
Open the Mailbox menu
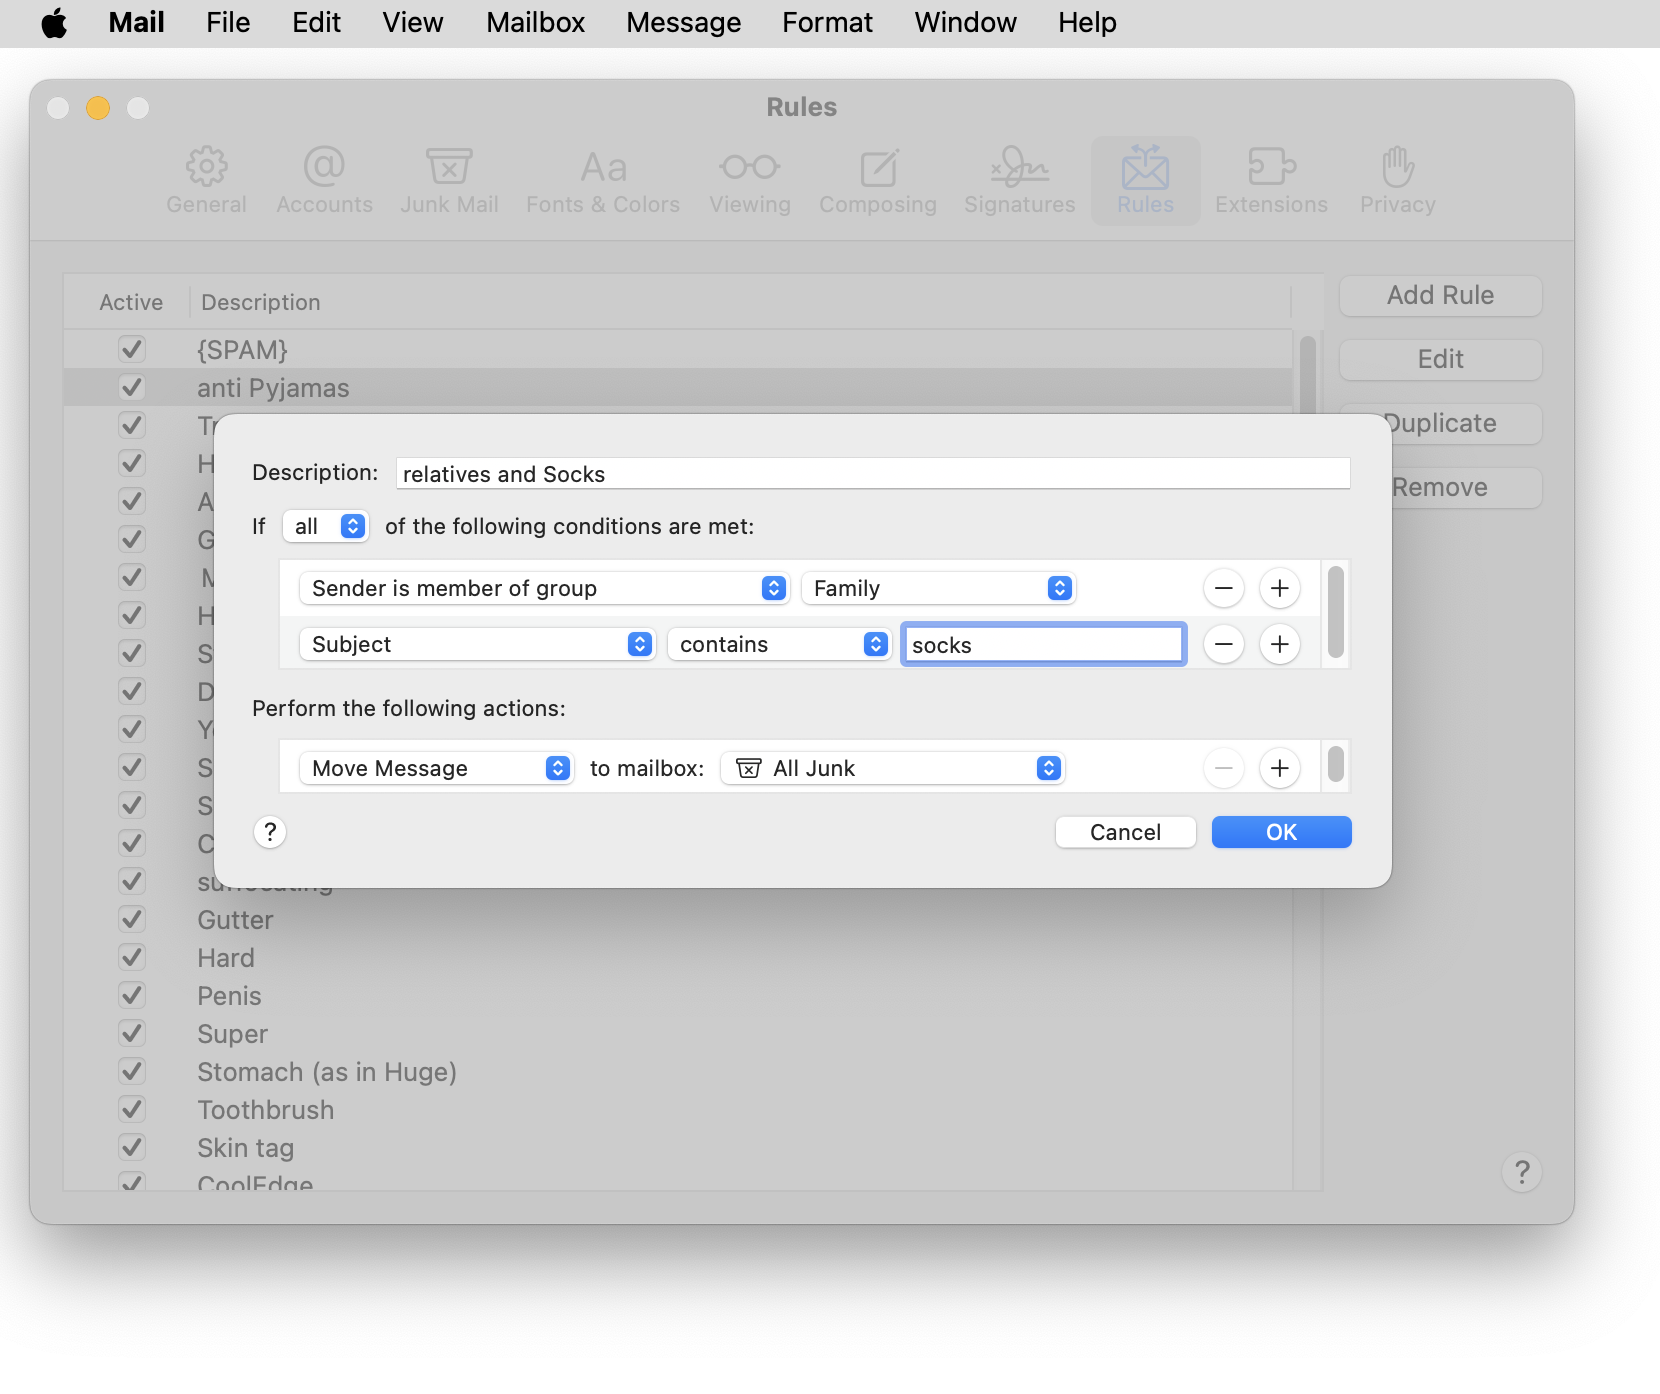click(x=535, y=23)
